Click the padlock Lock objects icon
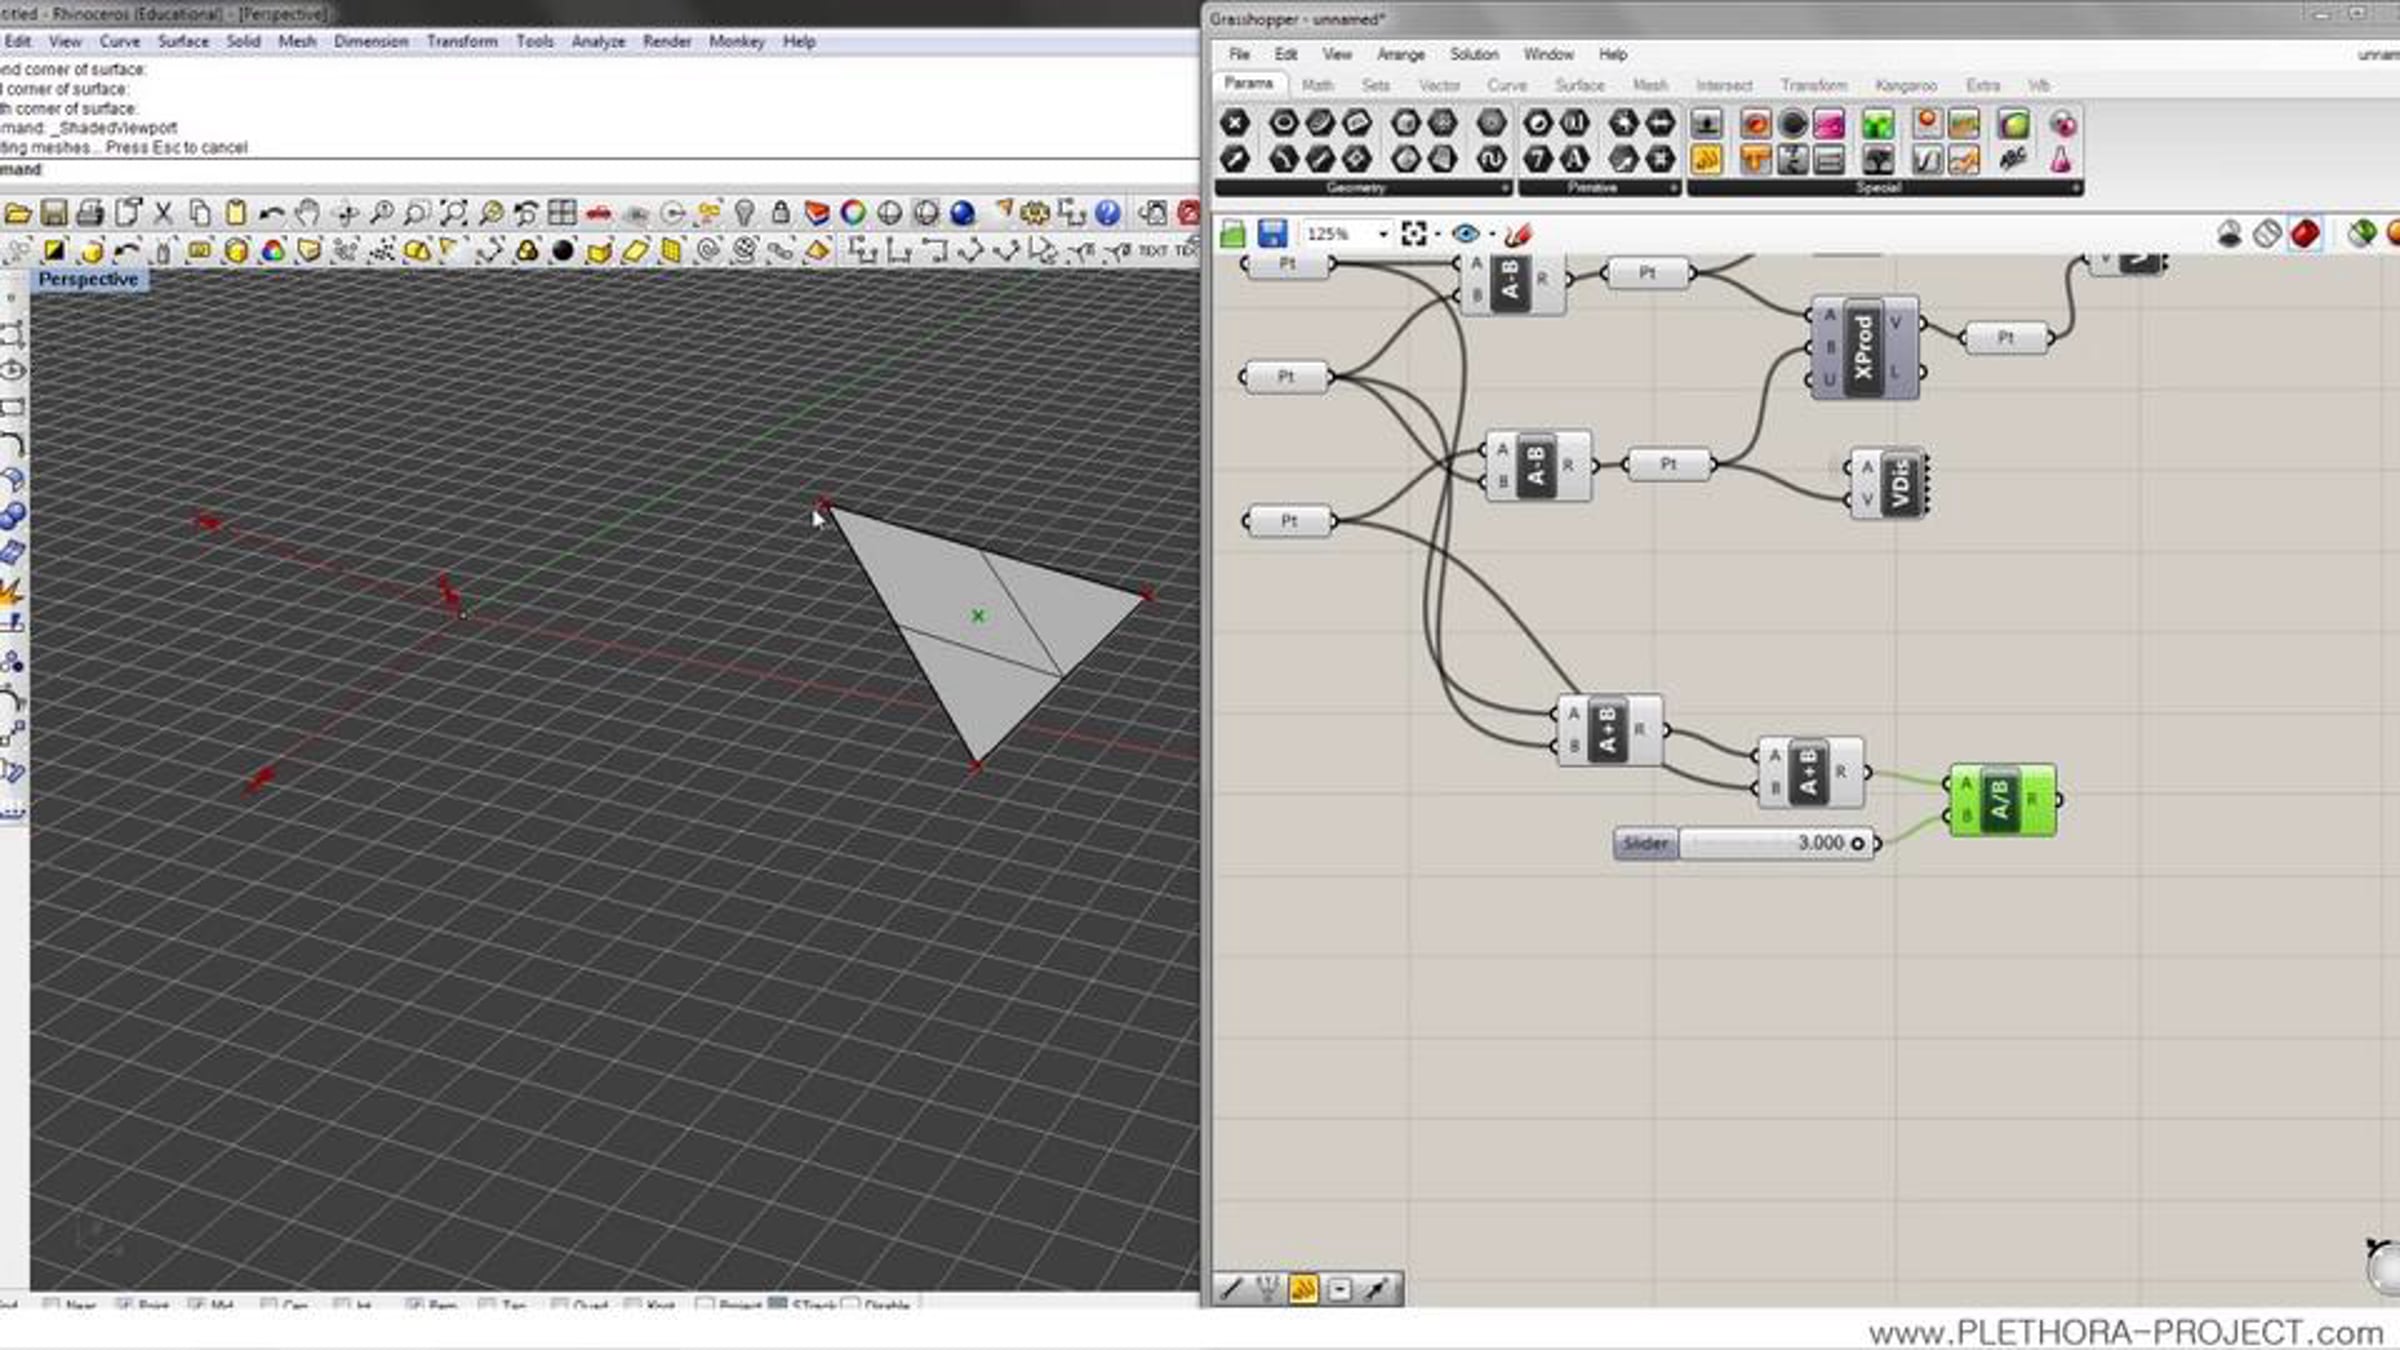This screenshot has width=2400, height=1350. pos(781,213)
